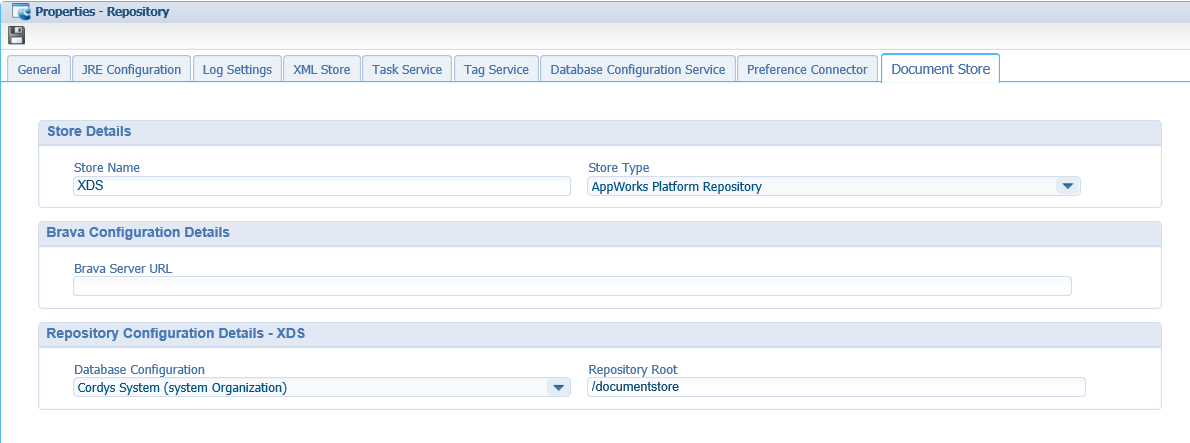The width and height of the screenshot is (1190, 443).
Task: Focus the Brava Server URL field
Action: coord(572,286)
